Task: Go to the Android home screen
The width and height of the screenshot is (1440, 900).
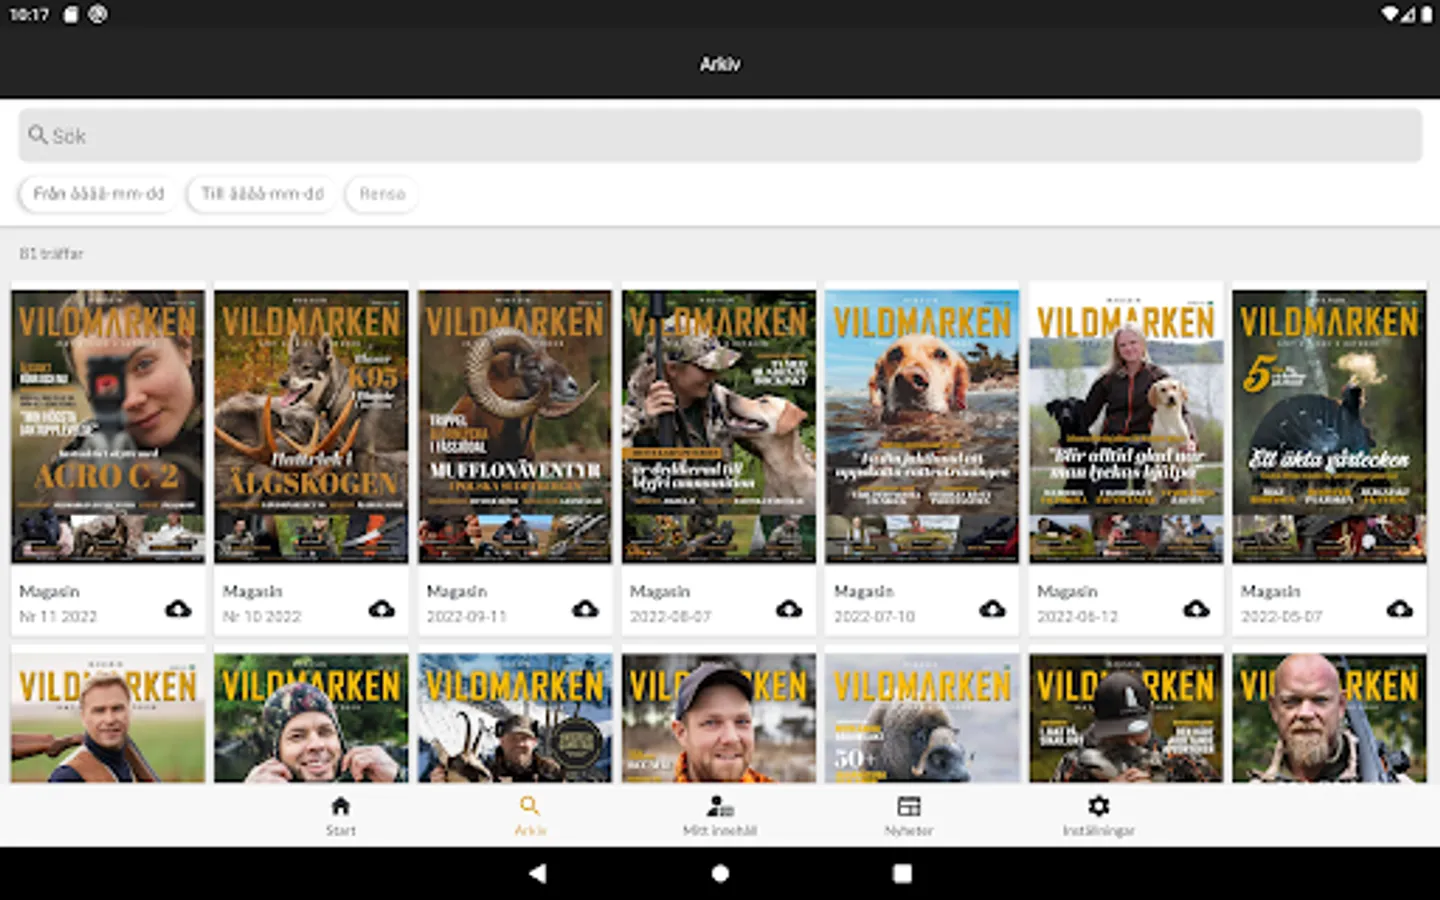Action: (720, 873)
